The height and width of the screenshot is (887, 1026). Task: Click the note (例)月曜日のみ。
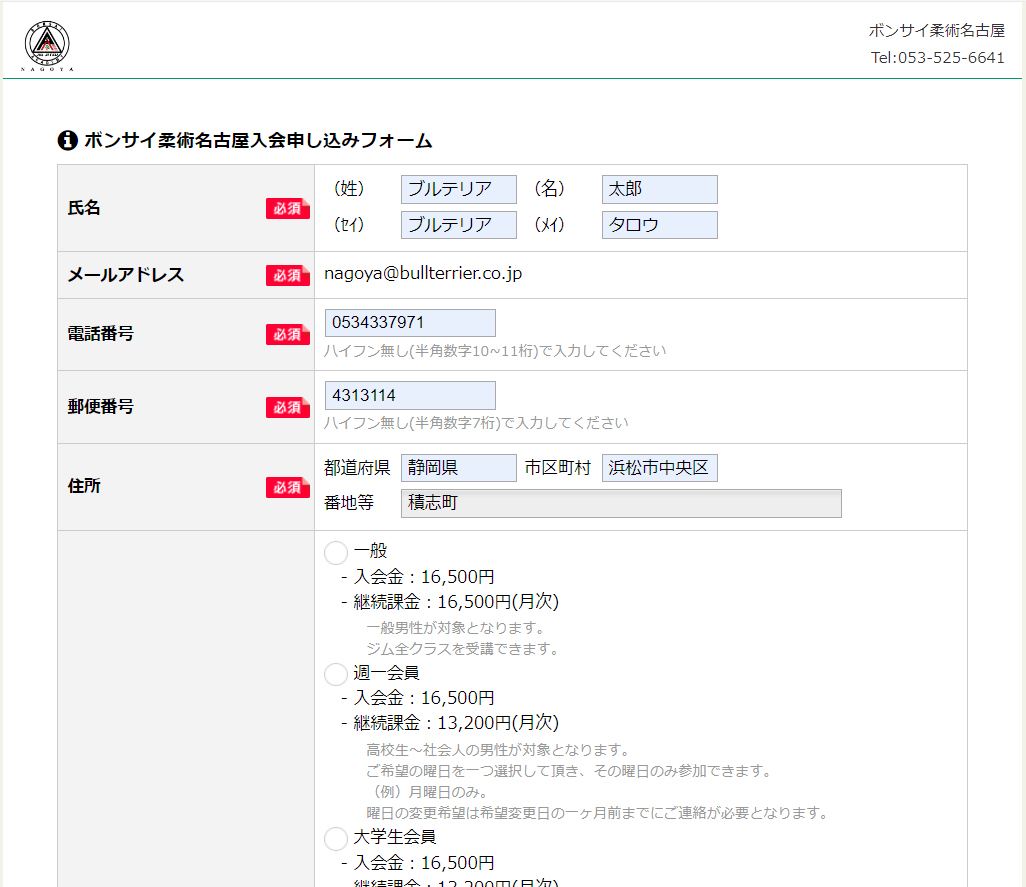click(x=430, y=792)
